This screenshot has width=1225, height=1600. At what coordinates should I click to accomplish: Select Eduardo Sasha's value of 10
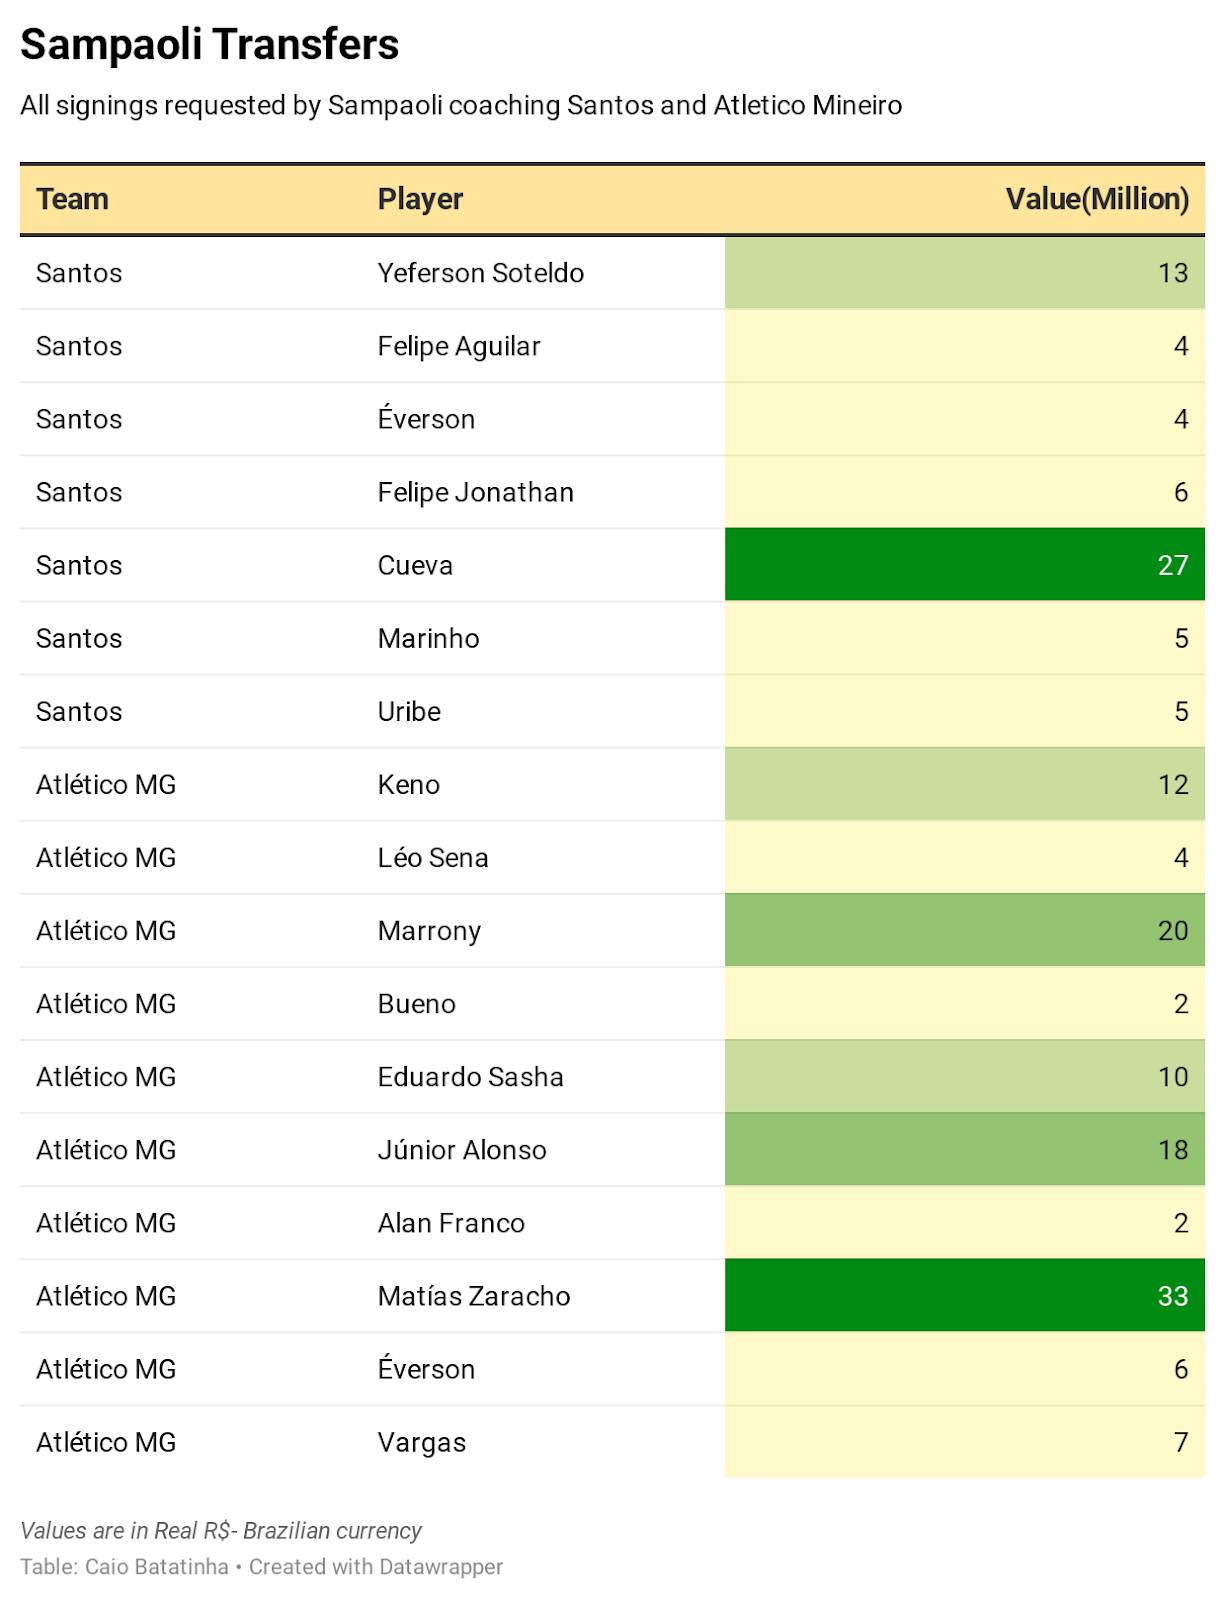964,1077
